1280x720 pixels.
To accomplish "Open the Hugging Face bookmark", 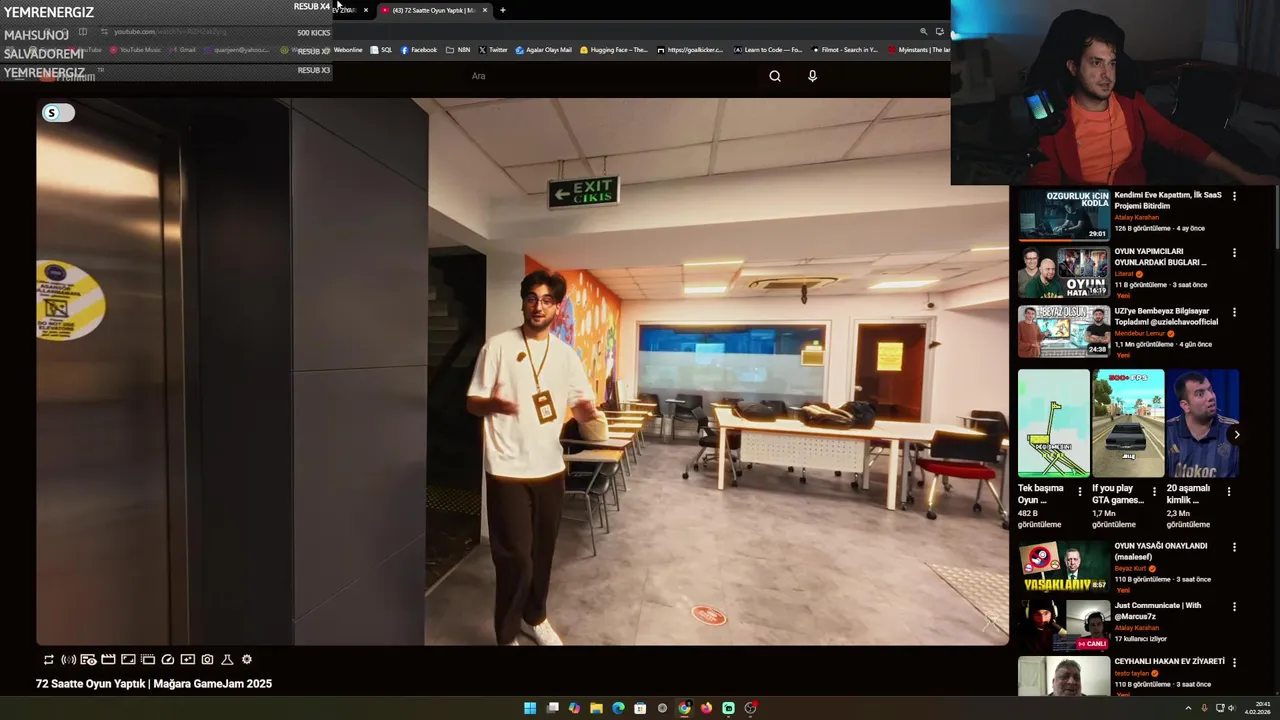I will pos(614,50).
